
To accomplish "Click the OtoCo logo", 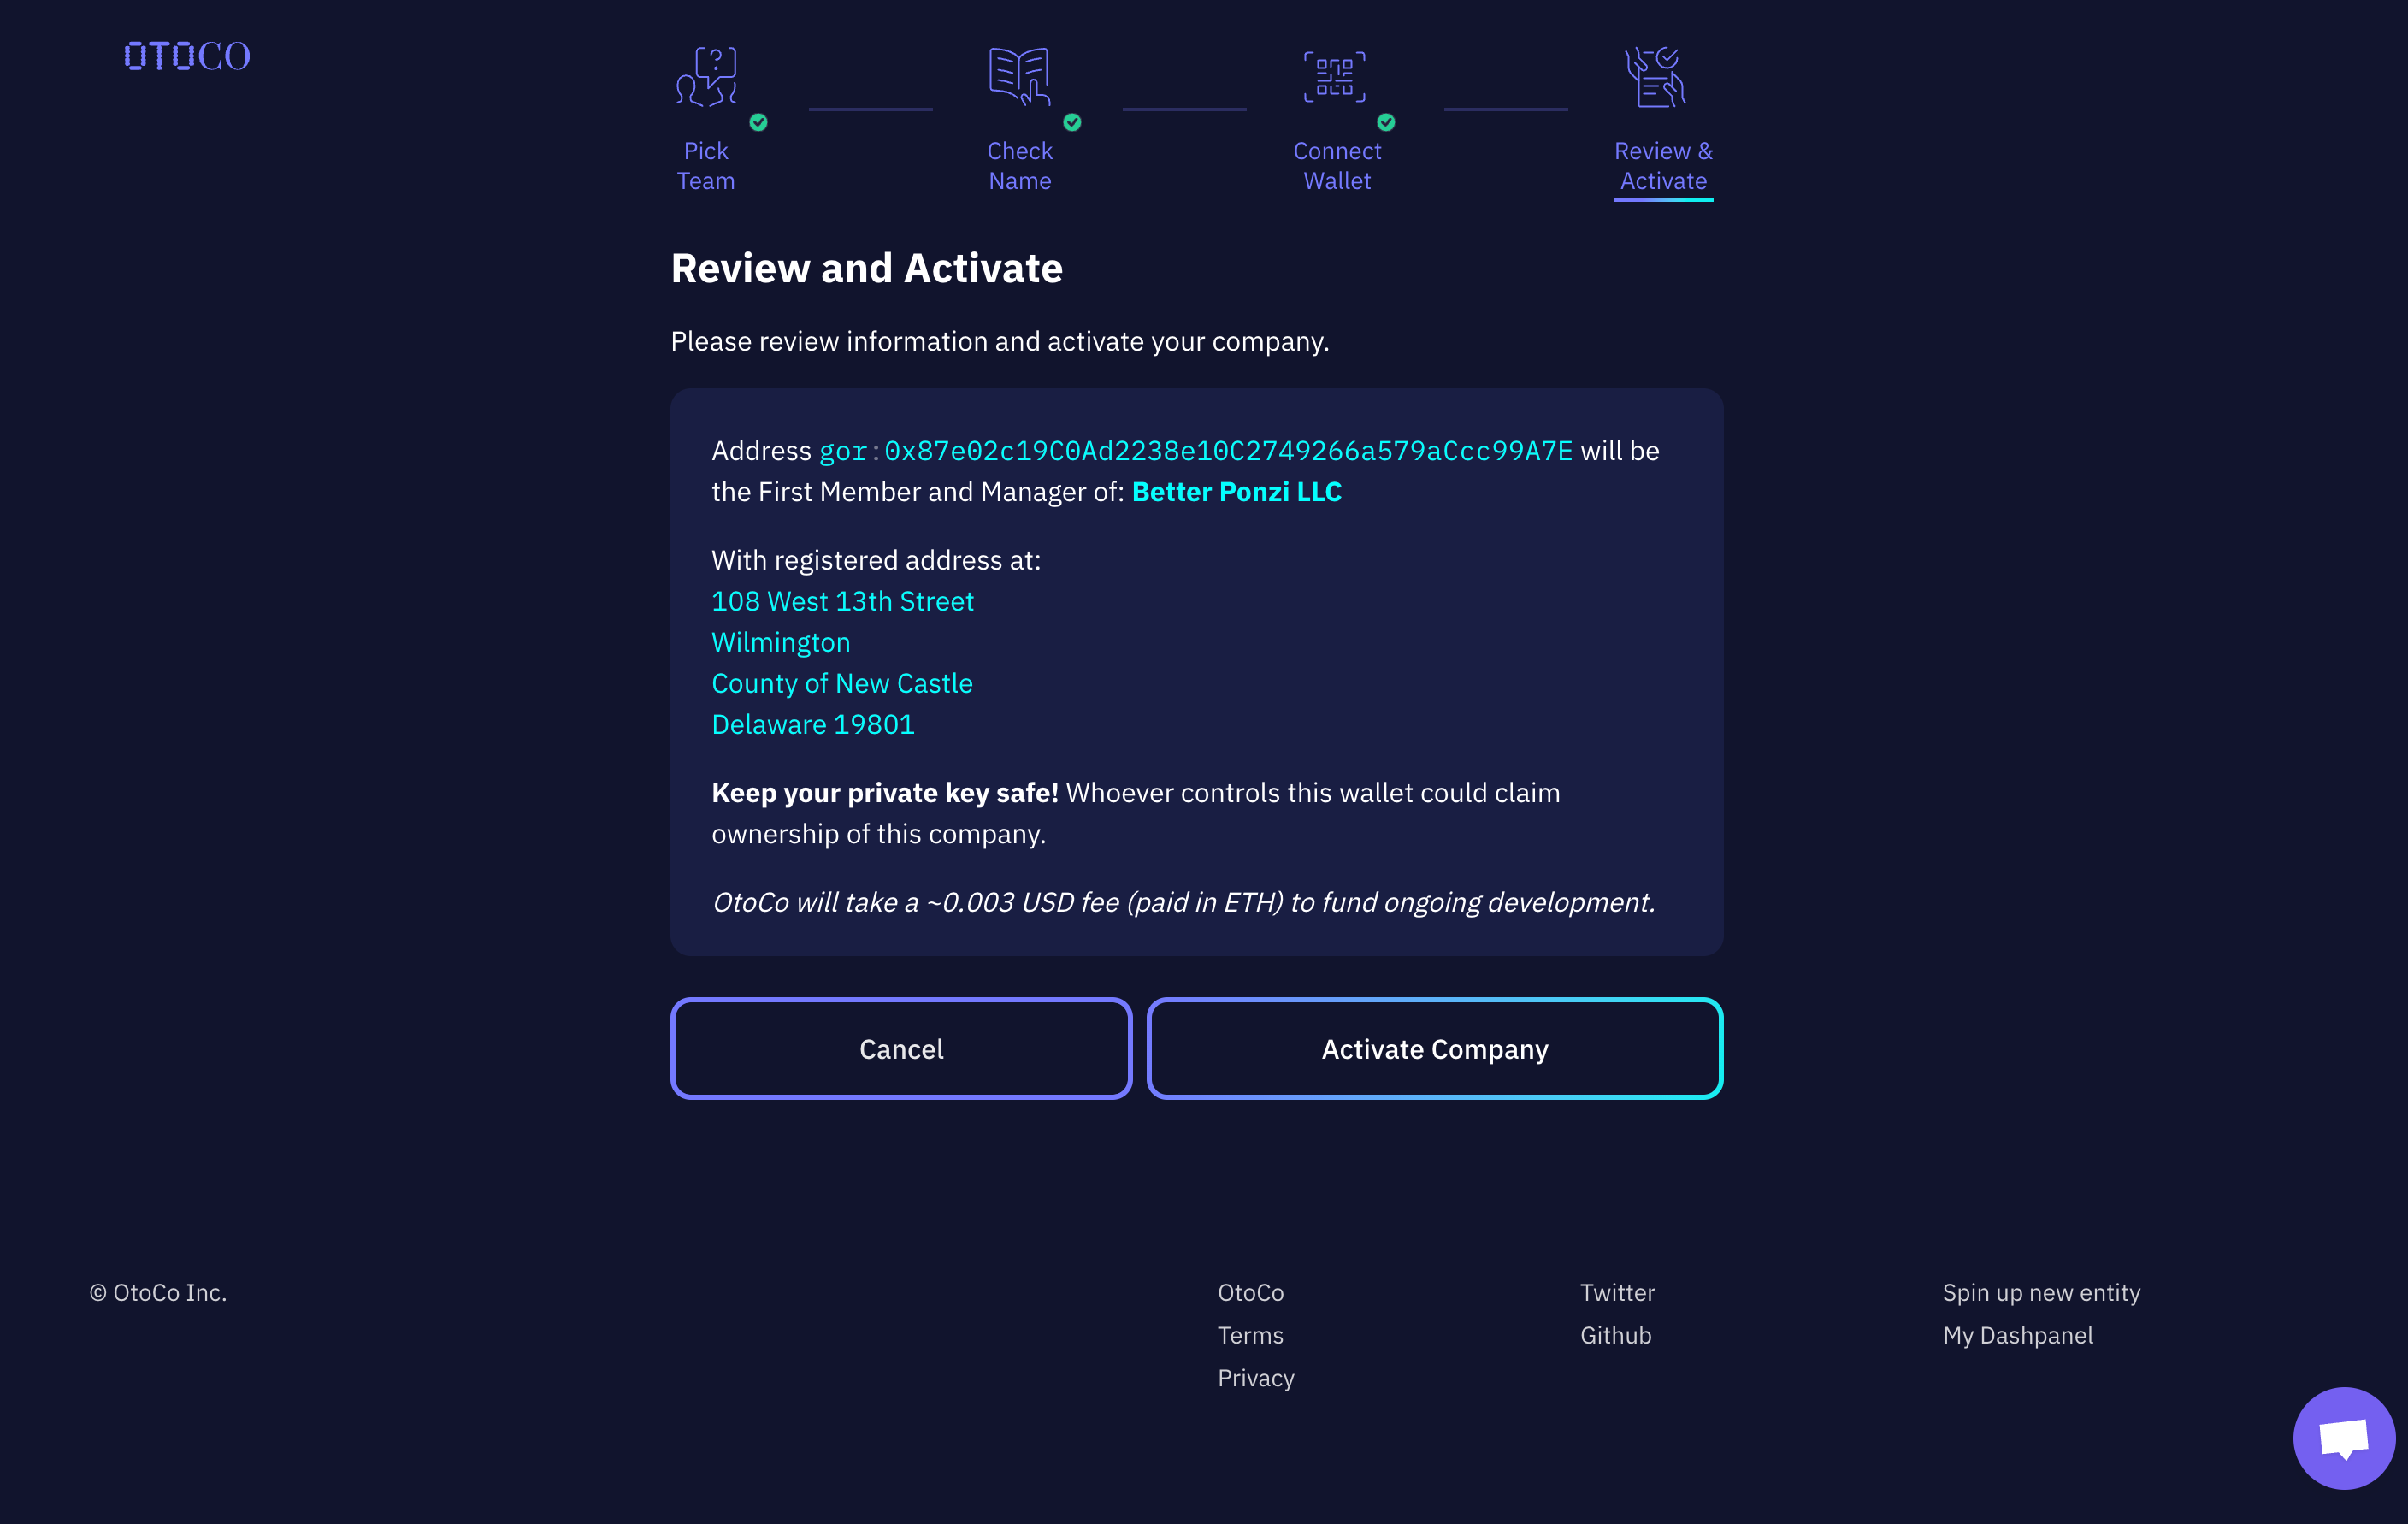I will tap(187, 56).
